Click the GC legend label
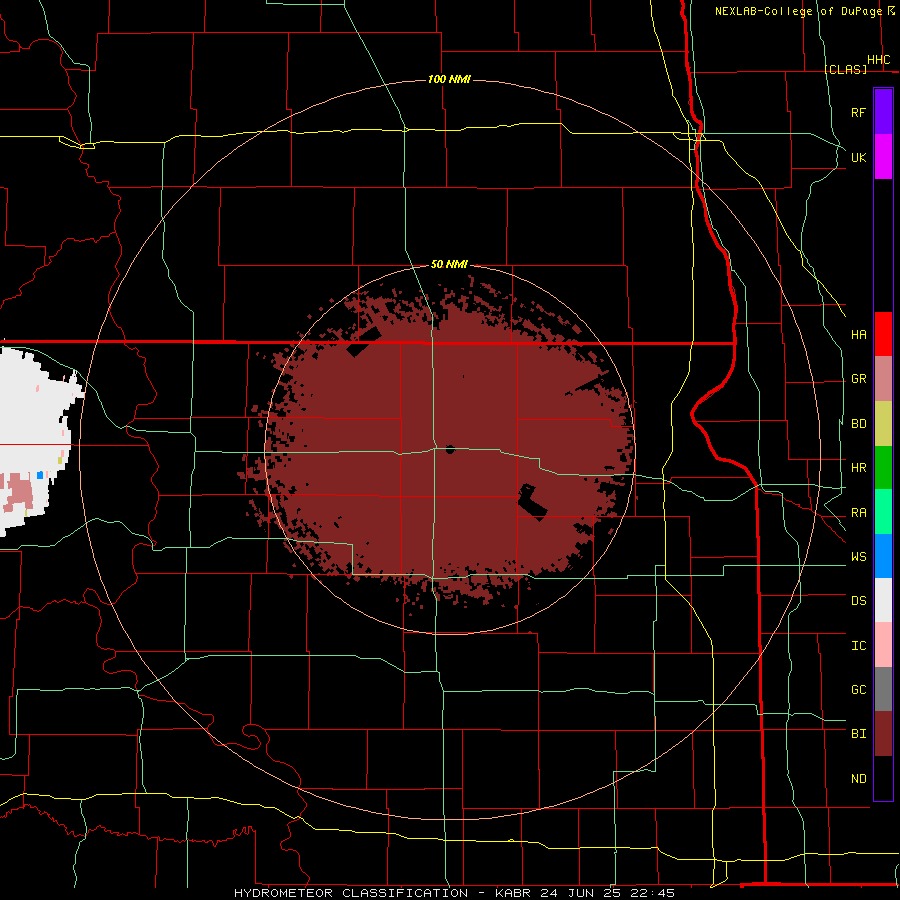This screenshot has width=900, height=900. 858,690
